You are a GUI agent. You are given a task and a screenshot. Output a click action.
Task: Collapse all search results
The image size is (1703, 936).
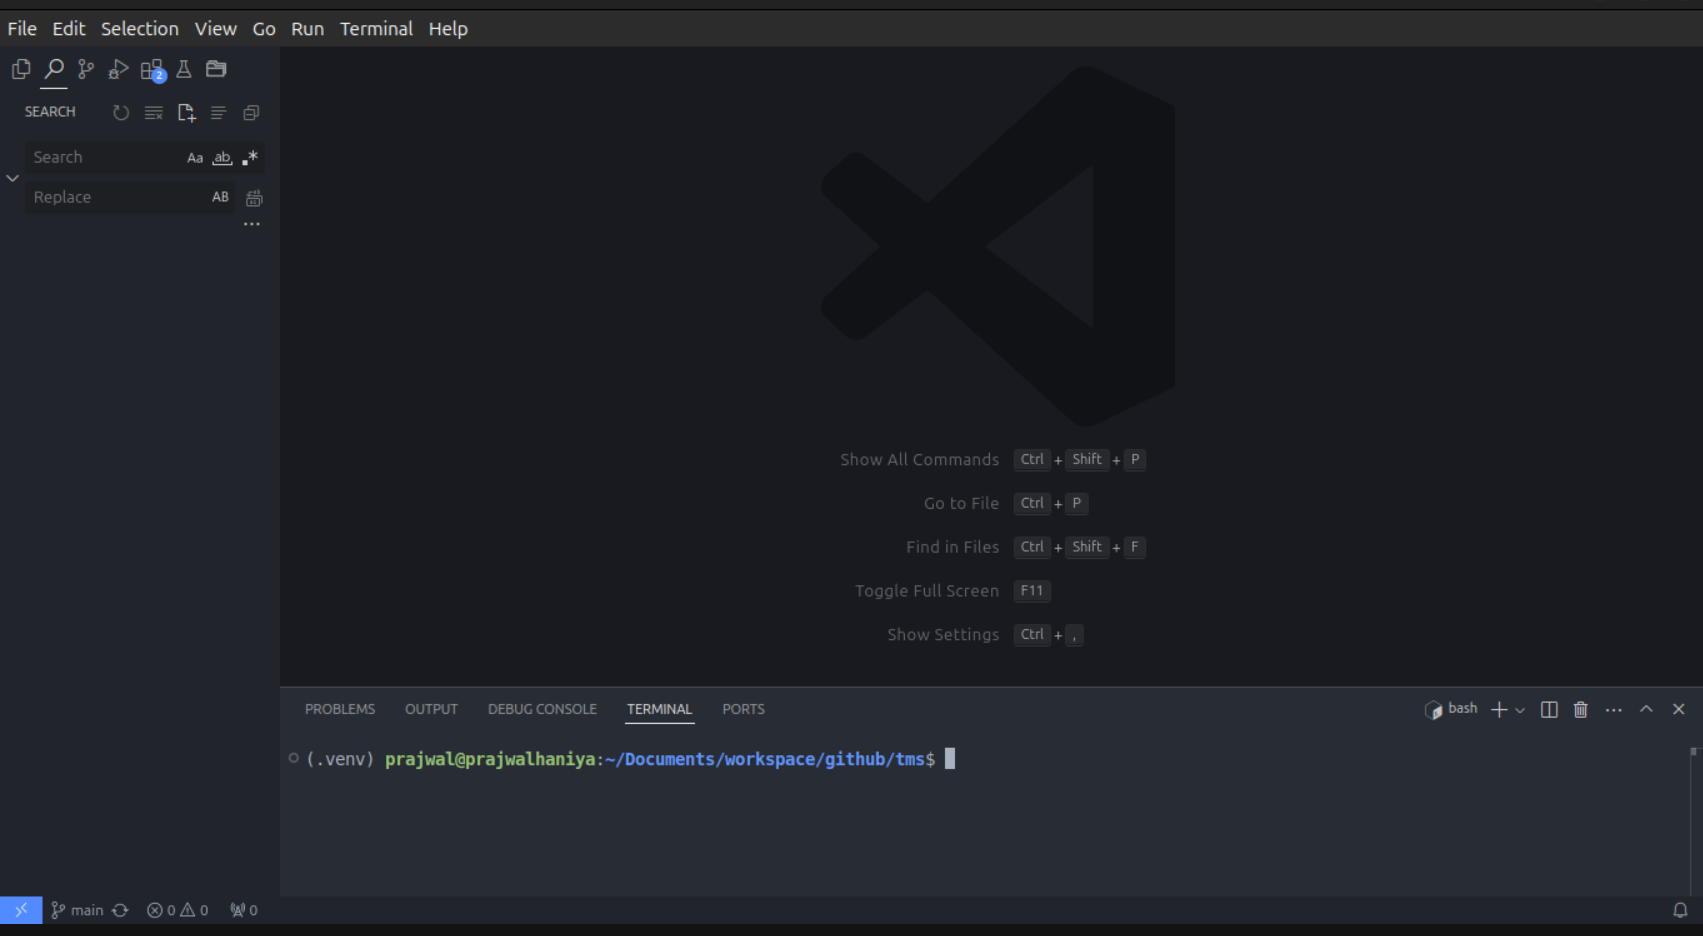pos(251,113)
